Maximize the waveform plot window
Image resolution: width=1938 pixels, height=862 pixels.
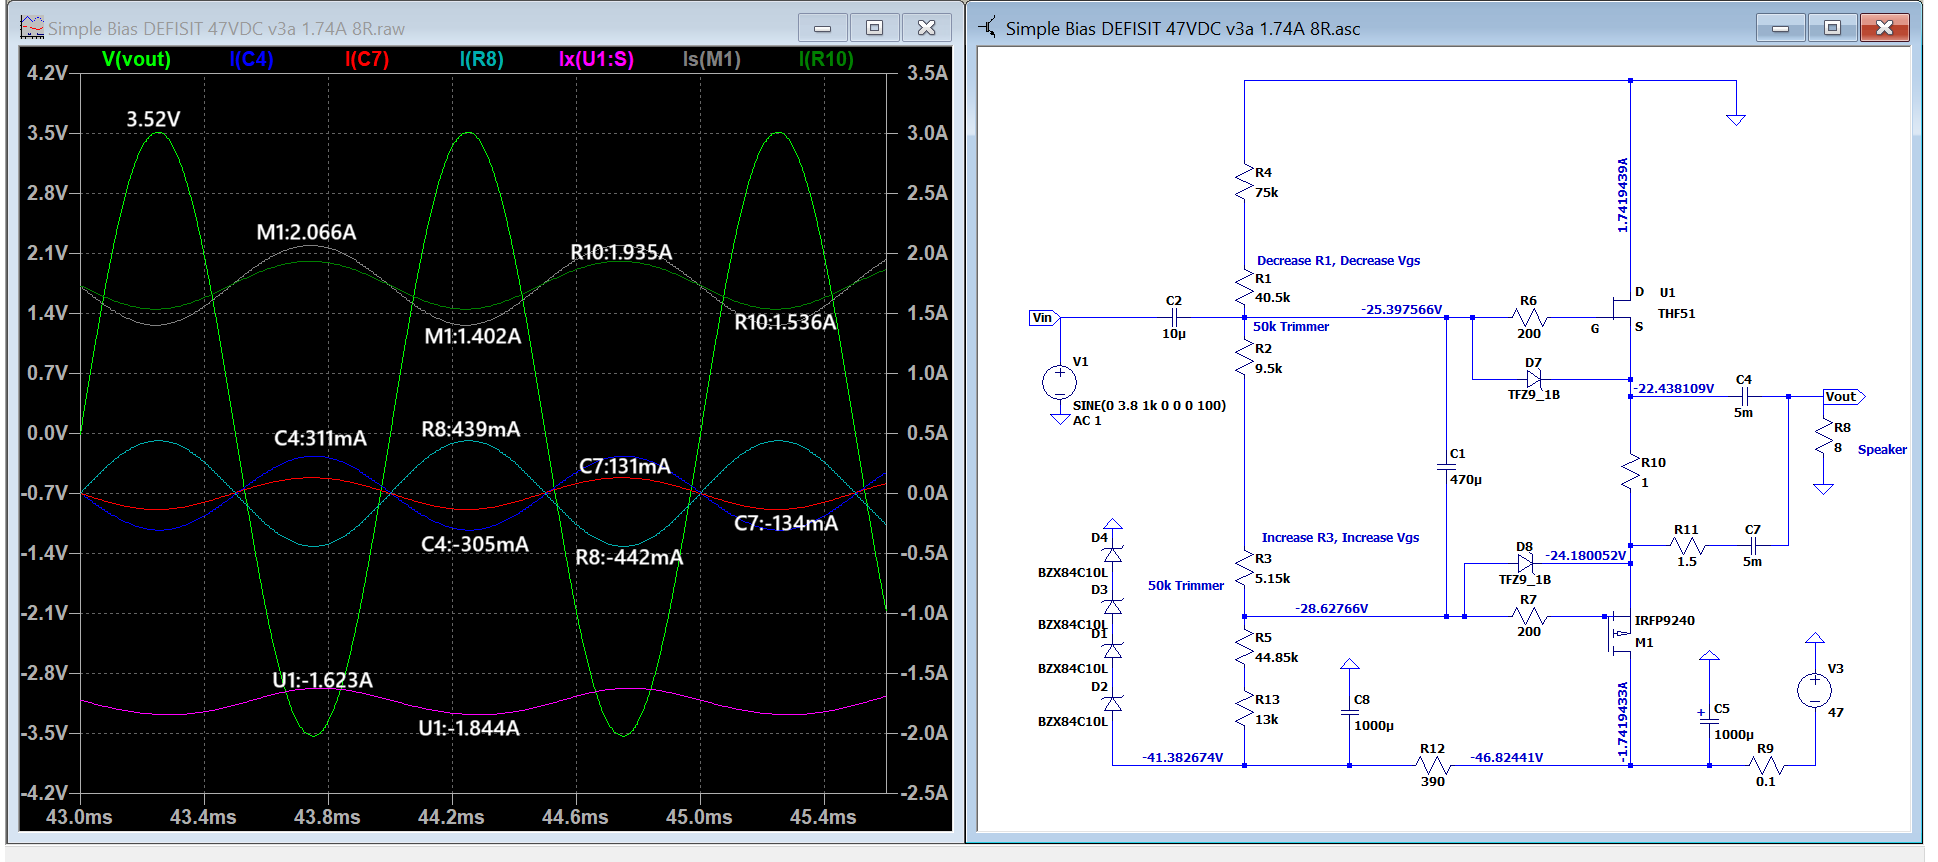[874, 28]
